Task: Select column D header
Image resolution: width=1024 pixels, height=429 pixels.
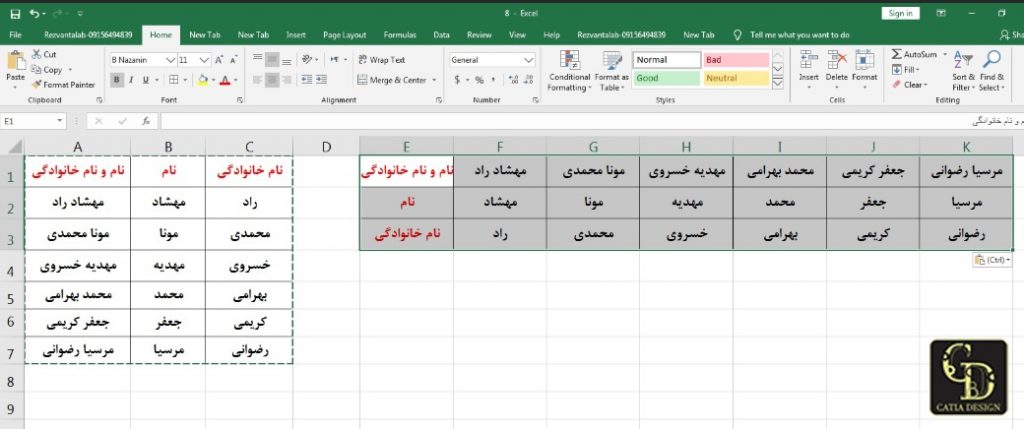Action: (x=326, y=147)
